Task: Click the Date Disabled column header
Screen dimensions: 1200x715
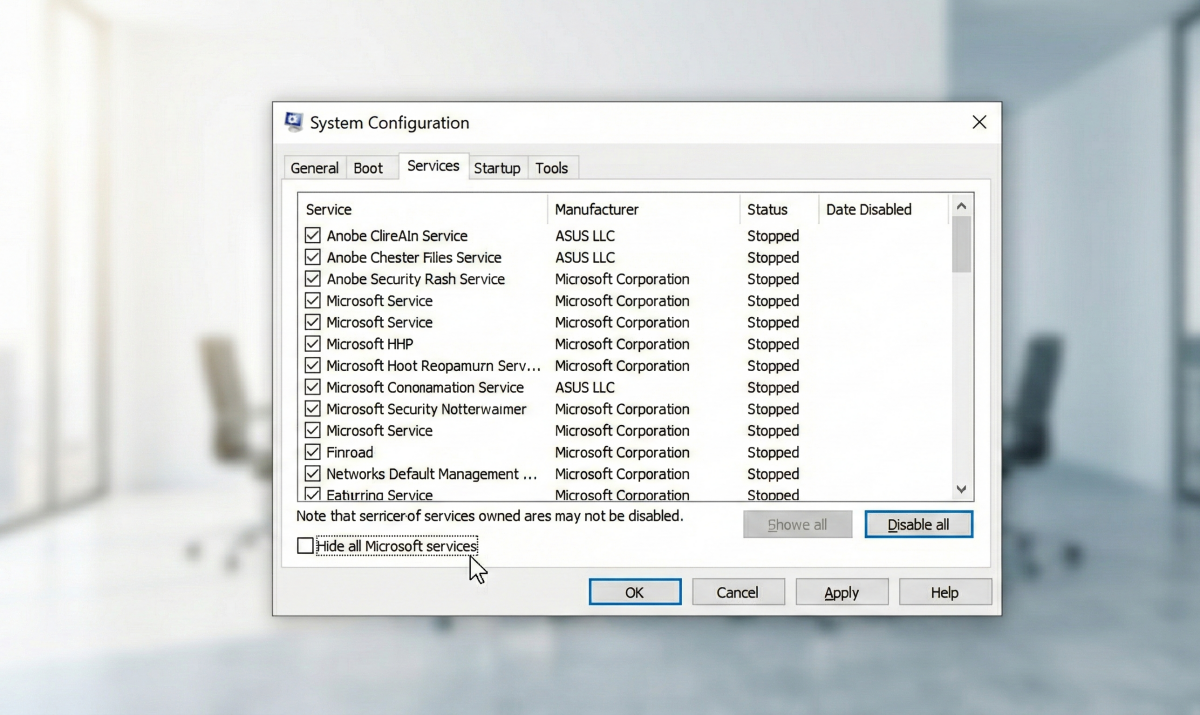Action: pos(883,209)
